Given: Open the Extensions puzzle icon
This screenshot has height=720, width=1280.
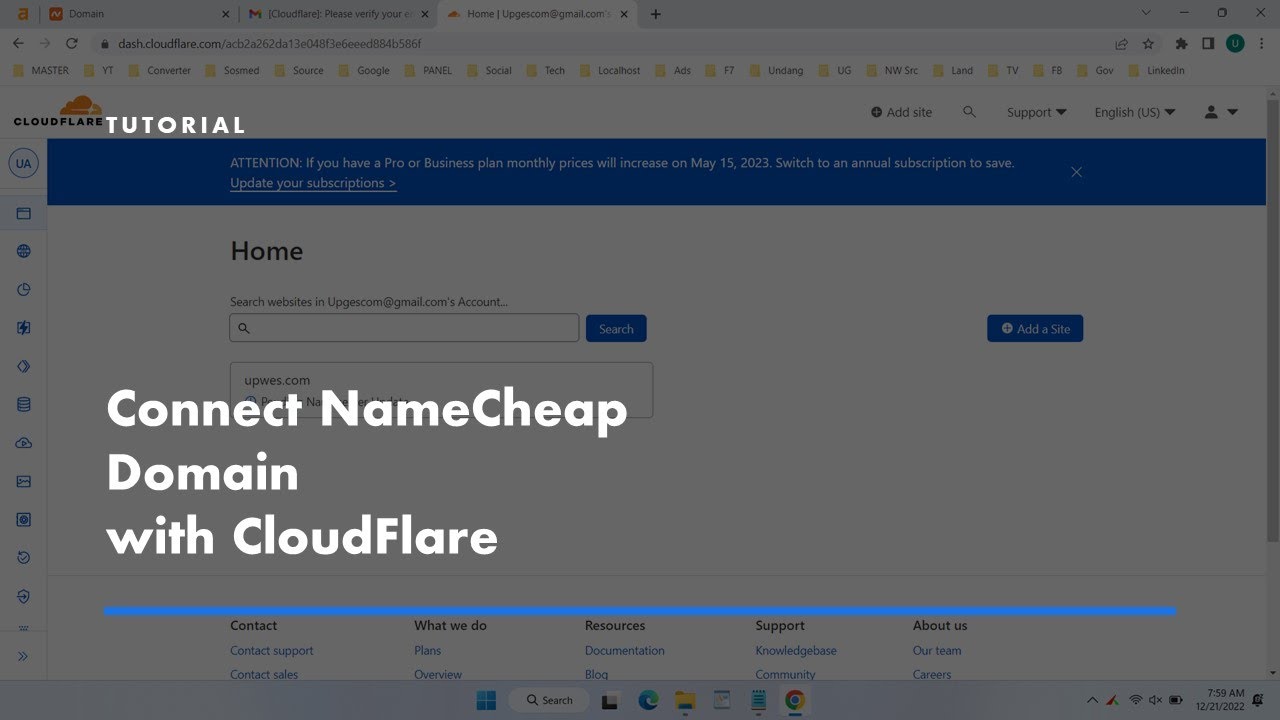Looking at the screenshot, I should (x=1181, y=44).
